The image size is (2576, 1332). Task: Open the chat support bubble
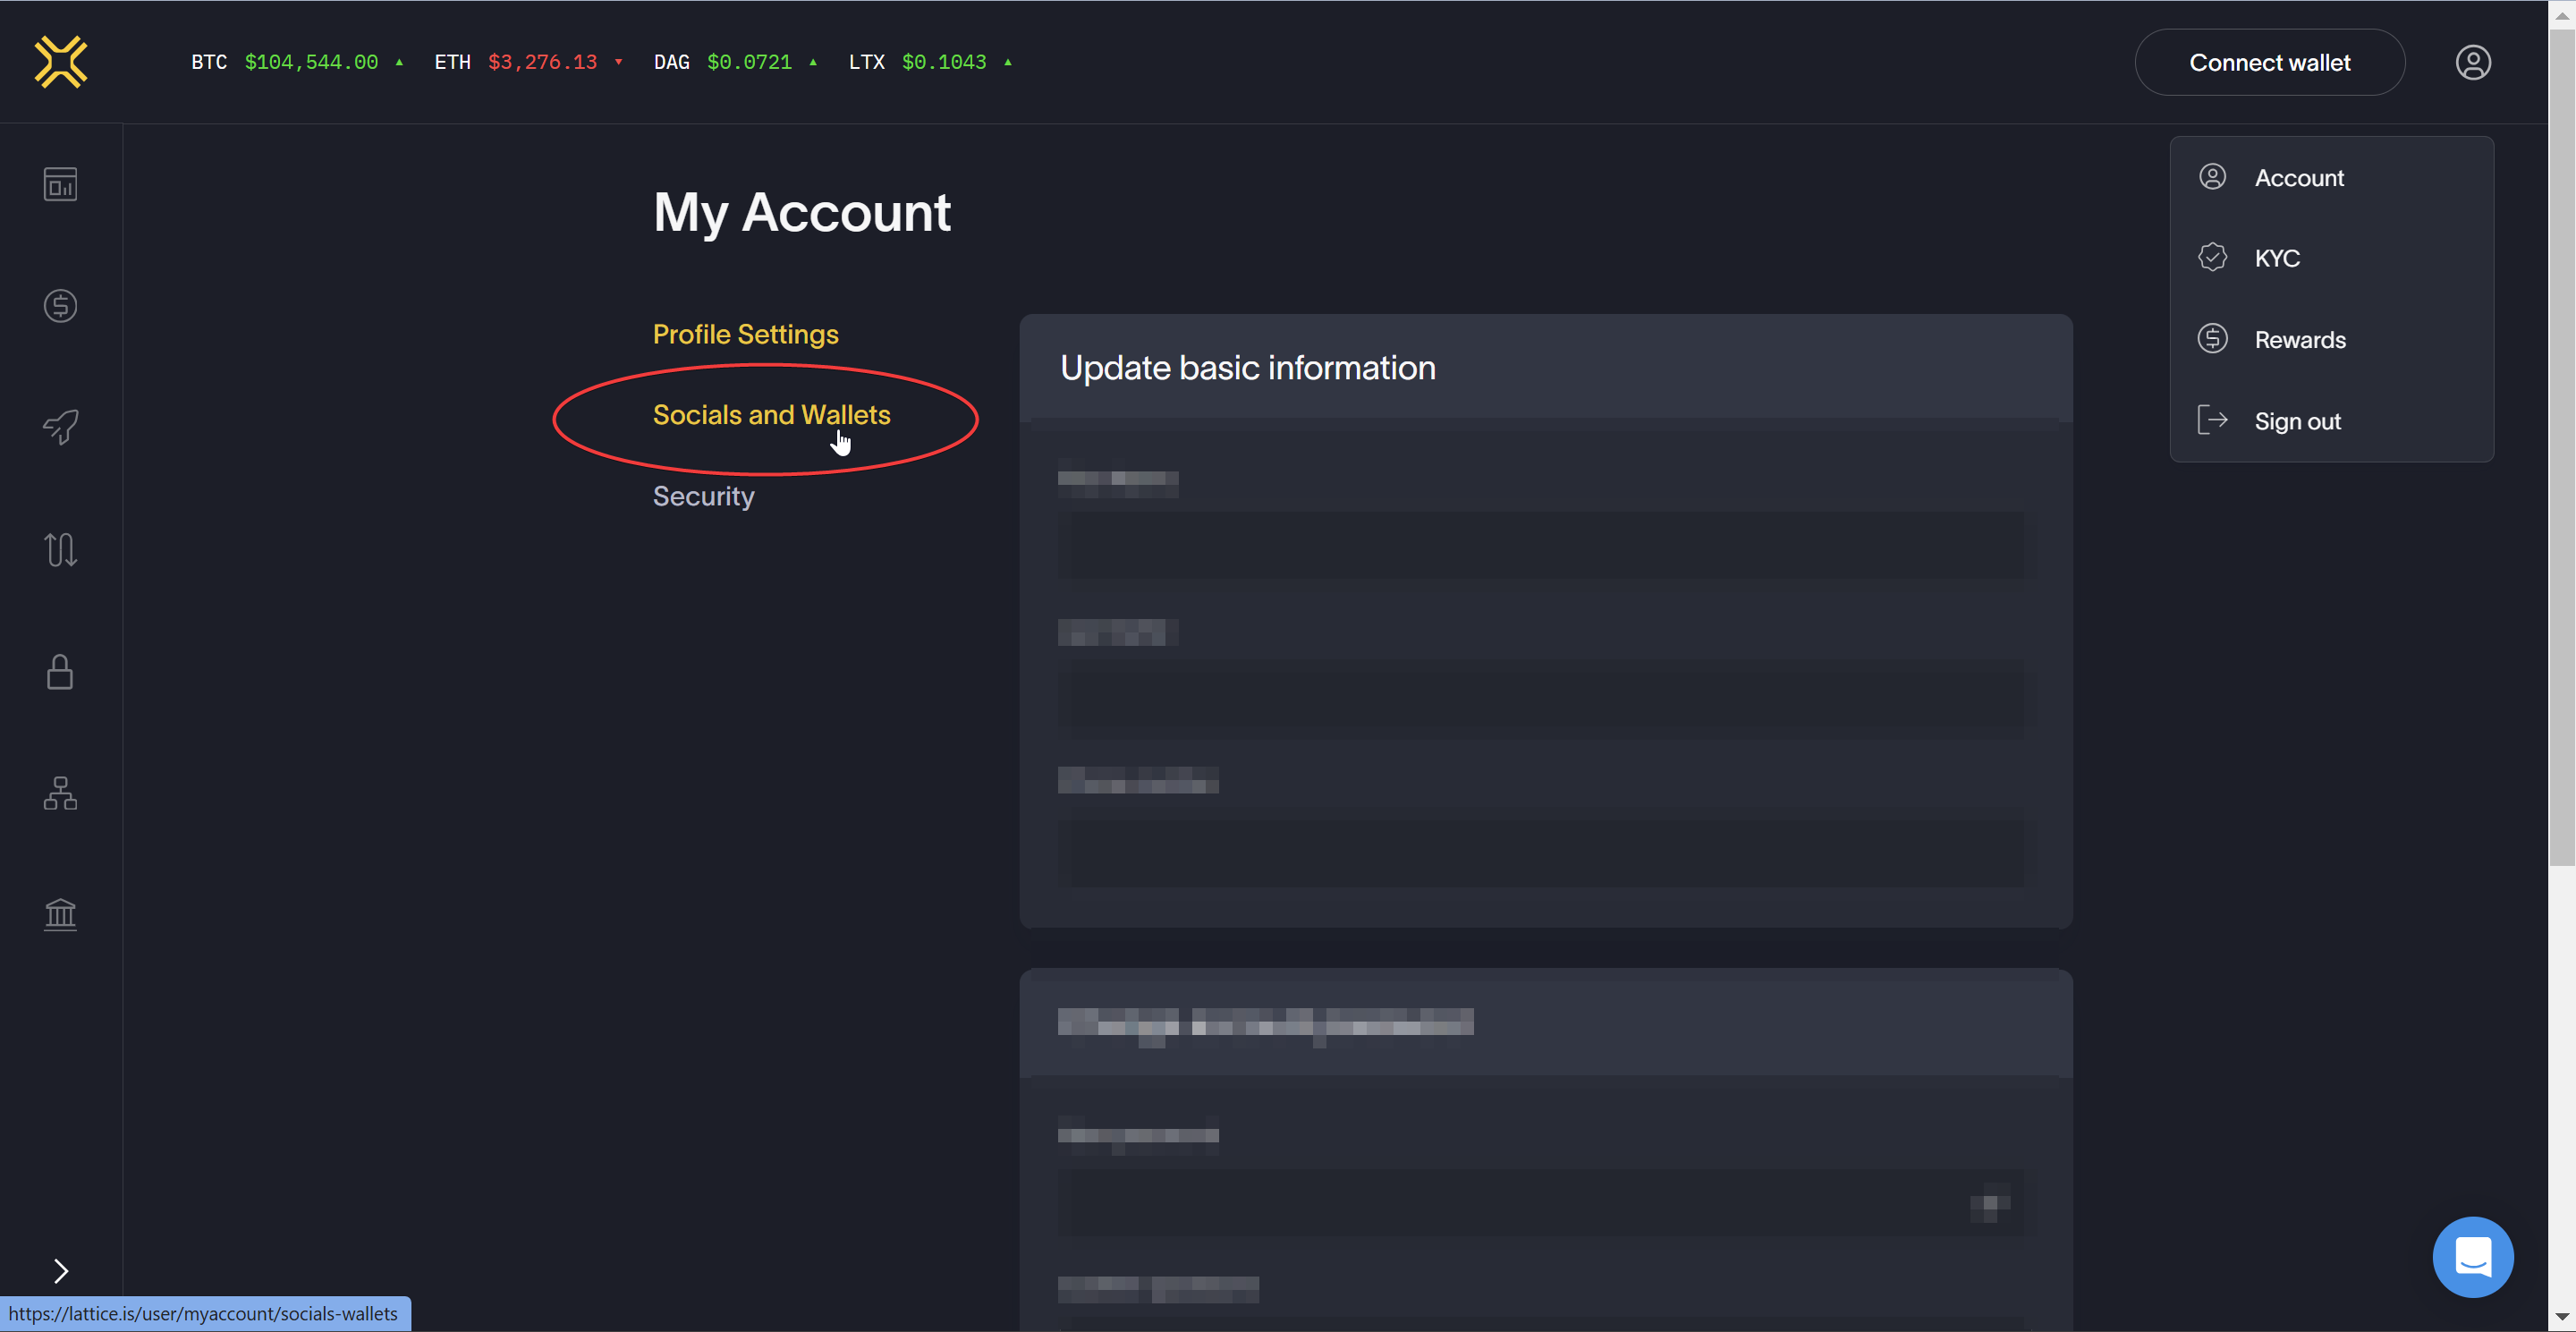[2472, 1256]
